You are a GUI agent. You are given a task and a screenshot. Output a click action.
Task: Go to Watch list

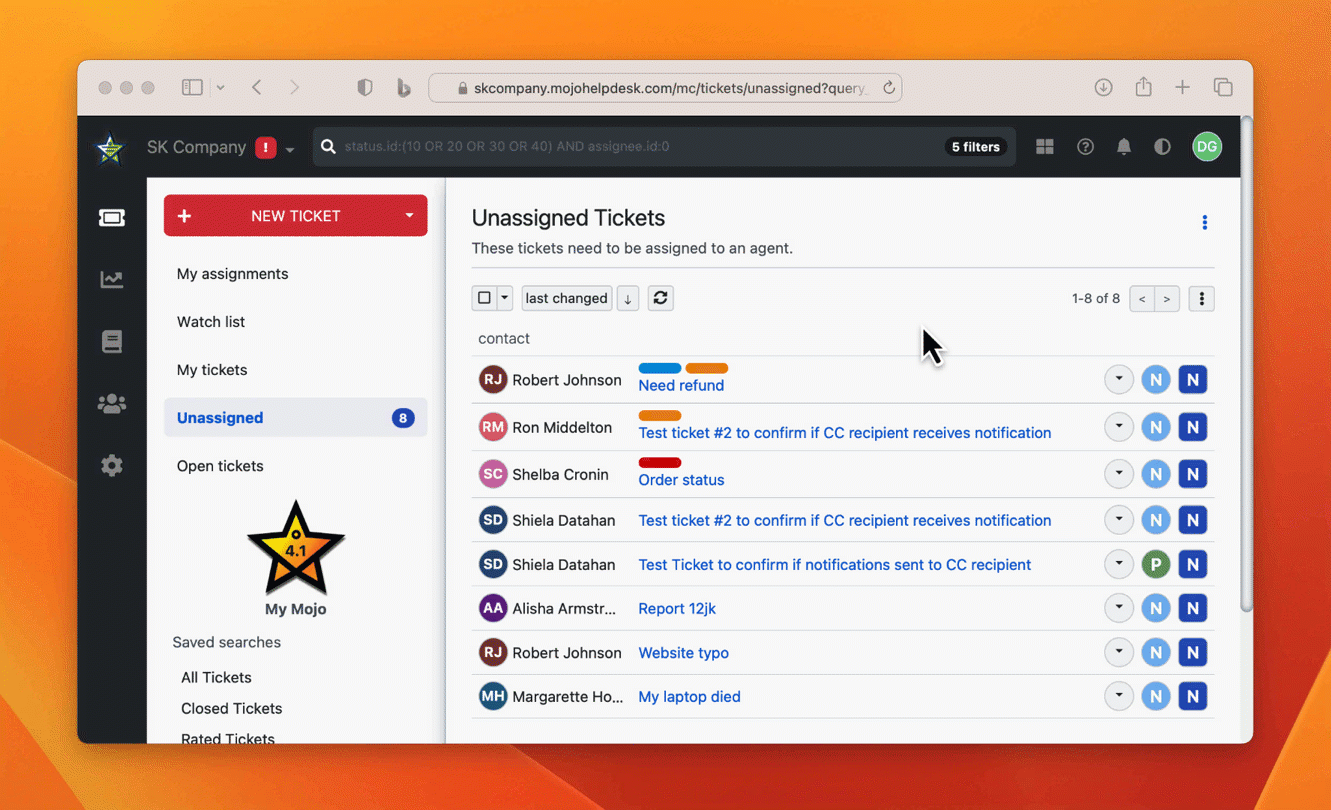pyautogui.click(x=211, y=322)
